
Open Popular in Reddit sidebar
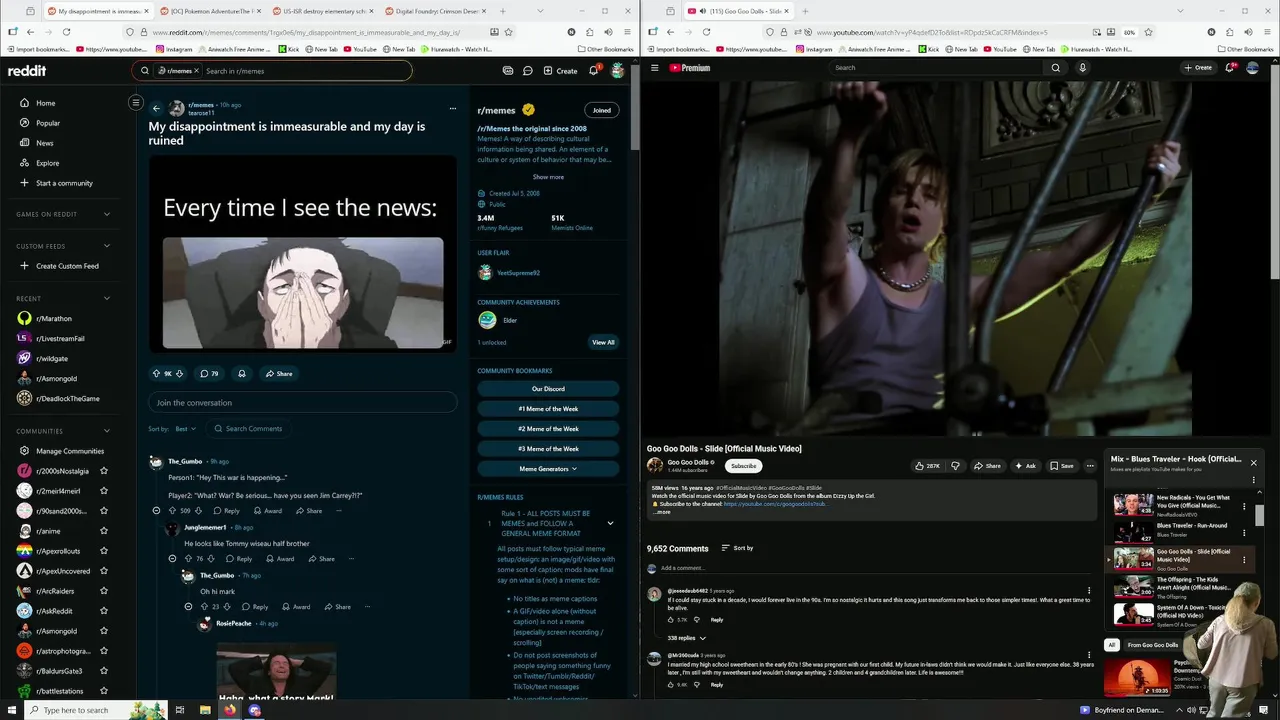point(48,123)
